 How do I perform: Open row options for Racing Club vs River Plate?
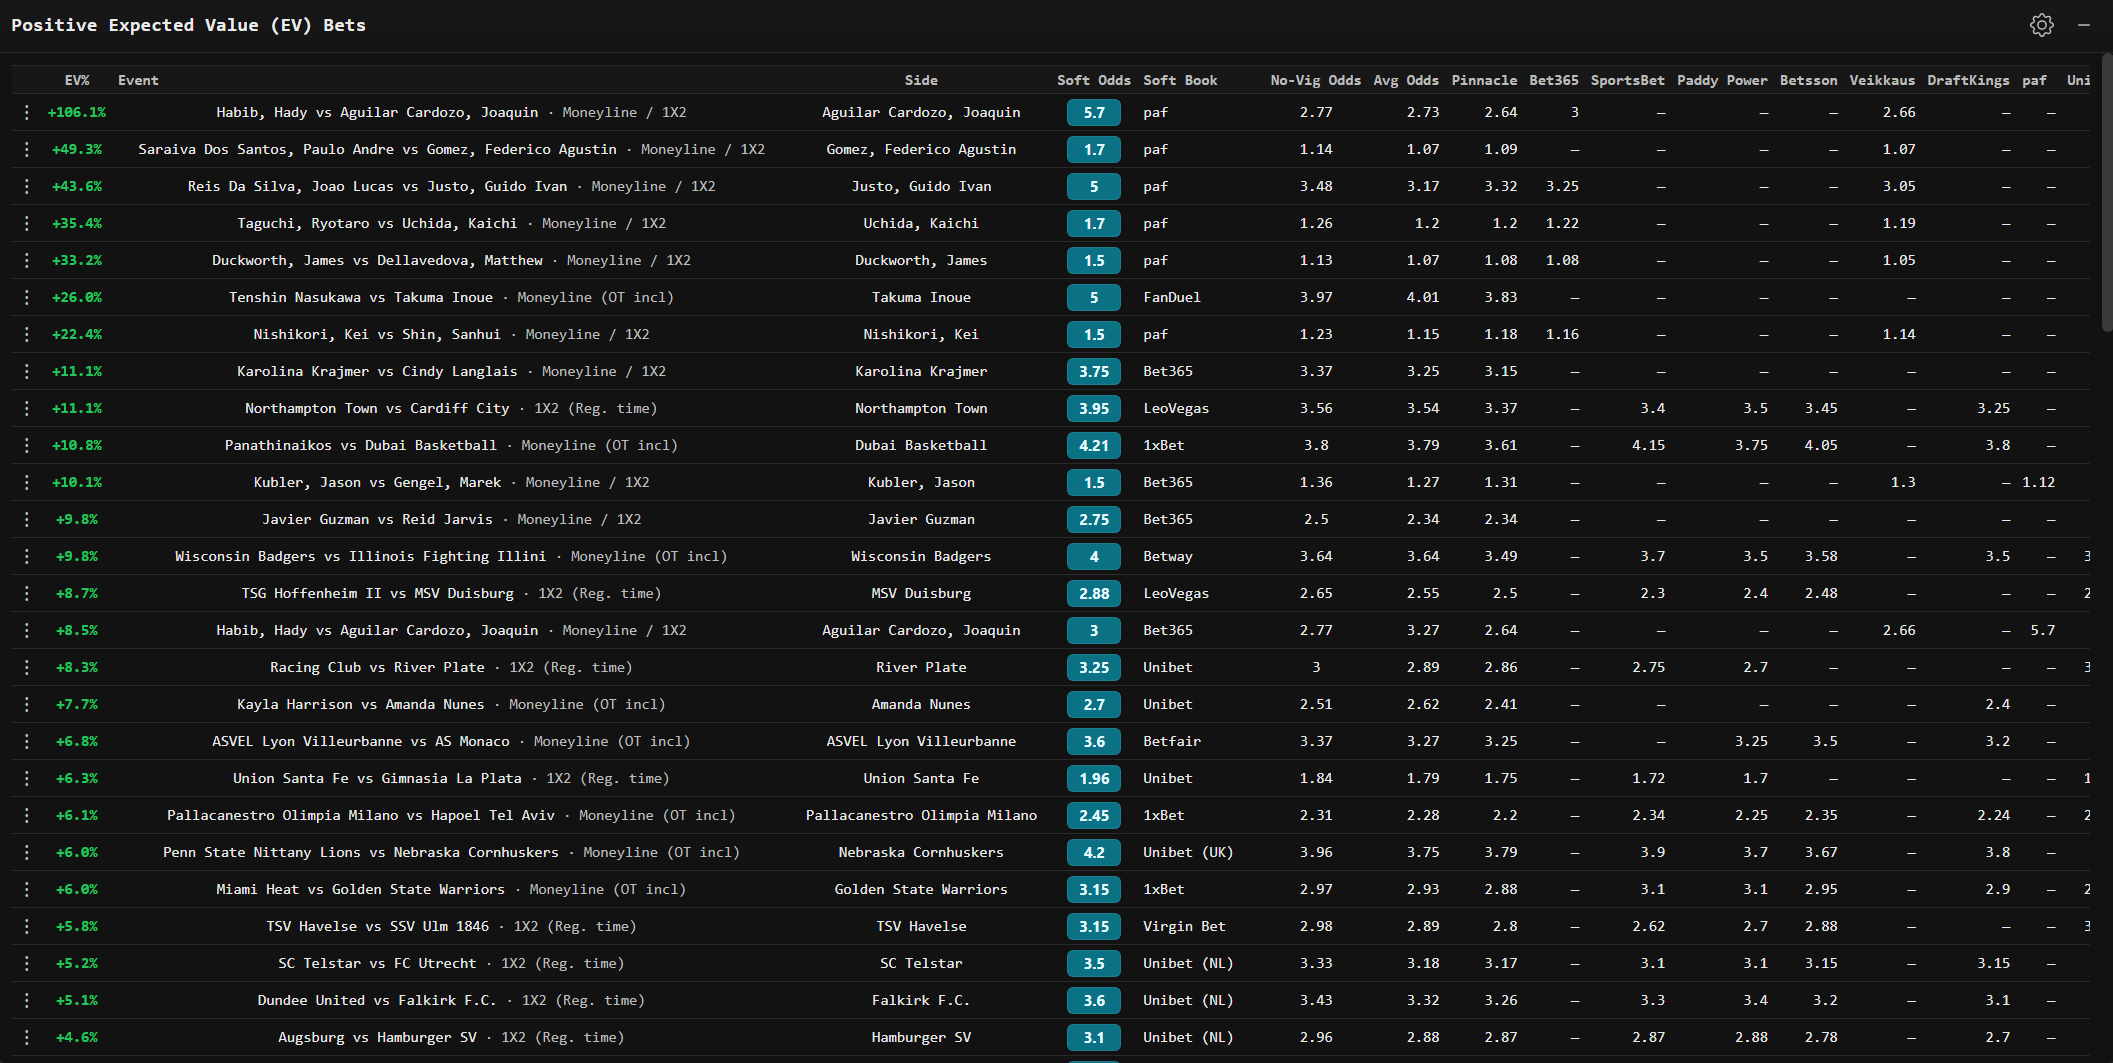click(x=26, y=667)
